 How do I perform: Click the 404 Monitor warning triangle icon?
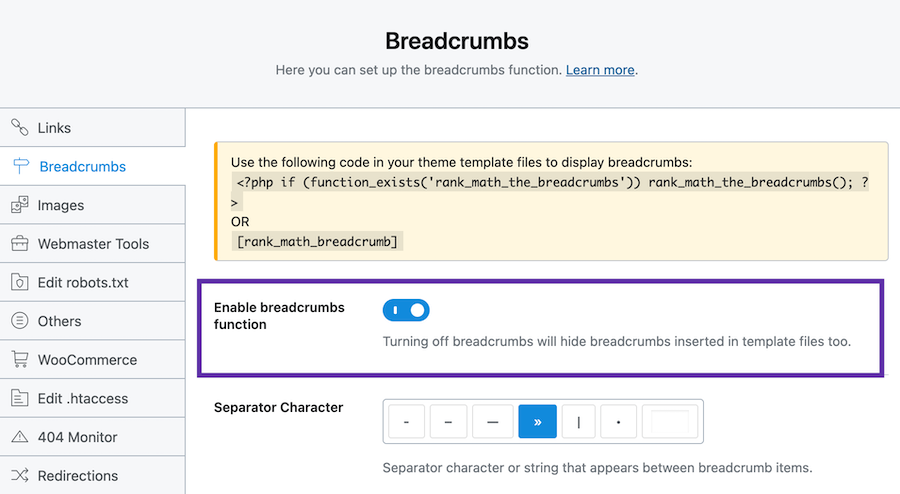[19, 437]
